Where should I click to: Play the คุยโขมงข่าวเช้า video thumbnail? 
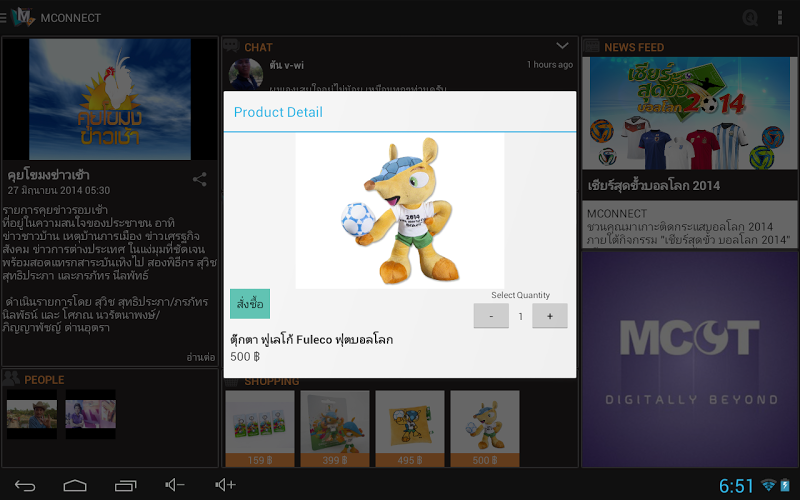tap(110, 99)
